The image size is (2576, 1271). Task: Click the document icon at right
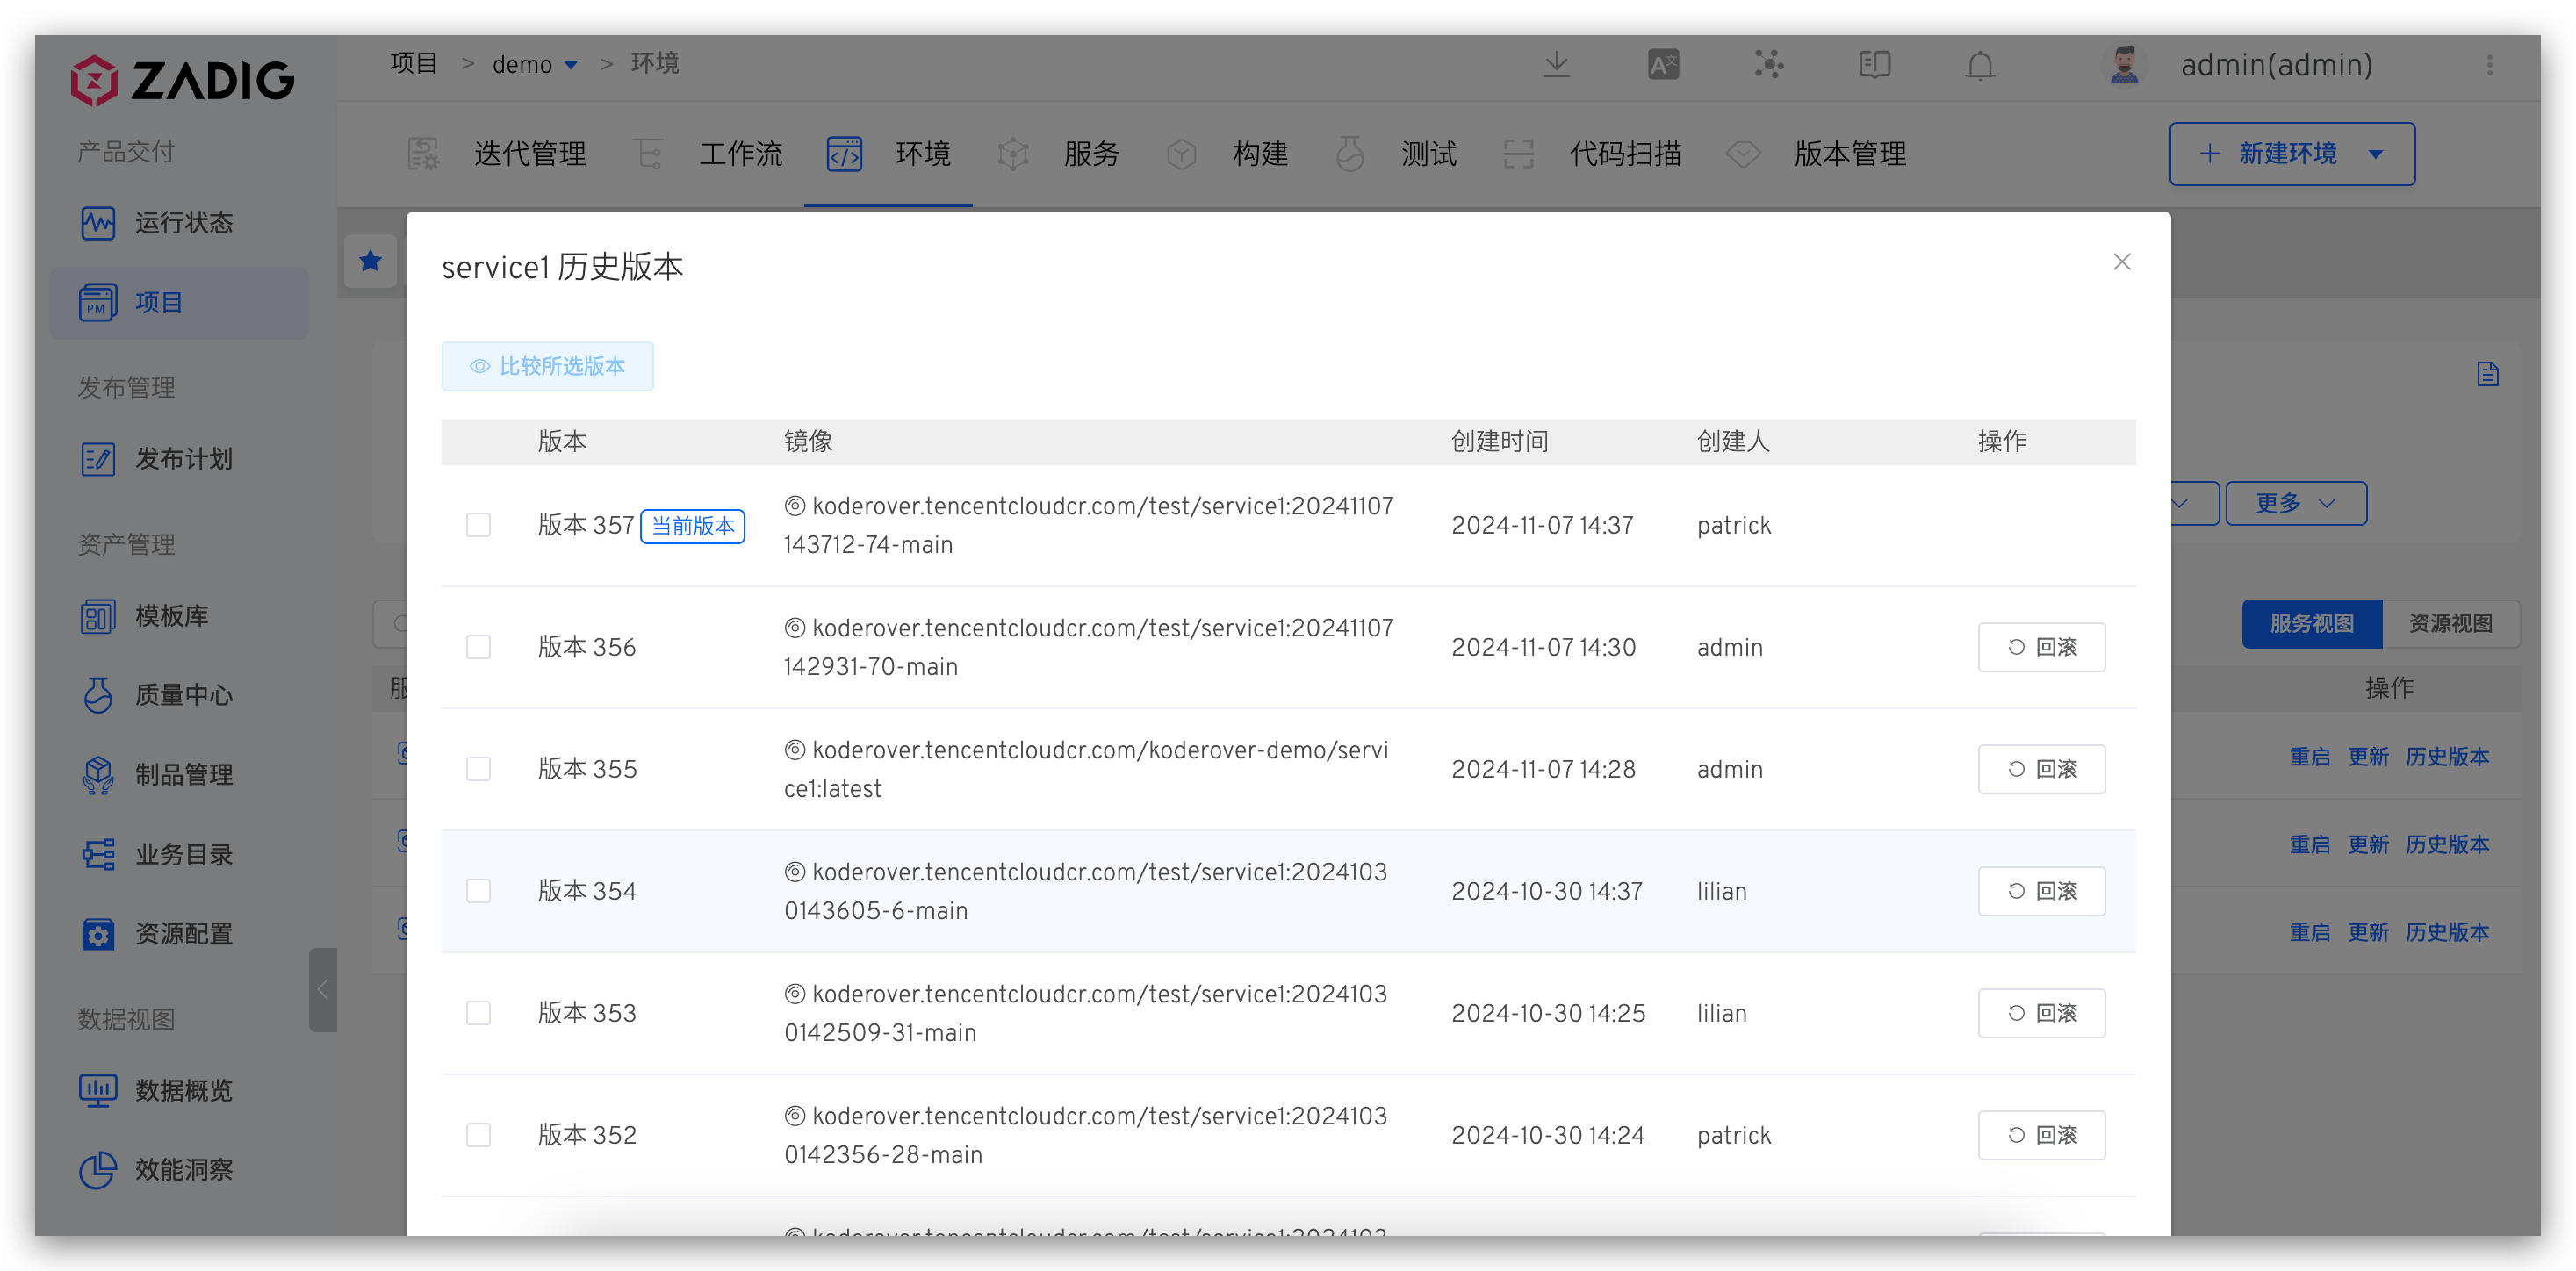2488,374
